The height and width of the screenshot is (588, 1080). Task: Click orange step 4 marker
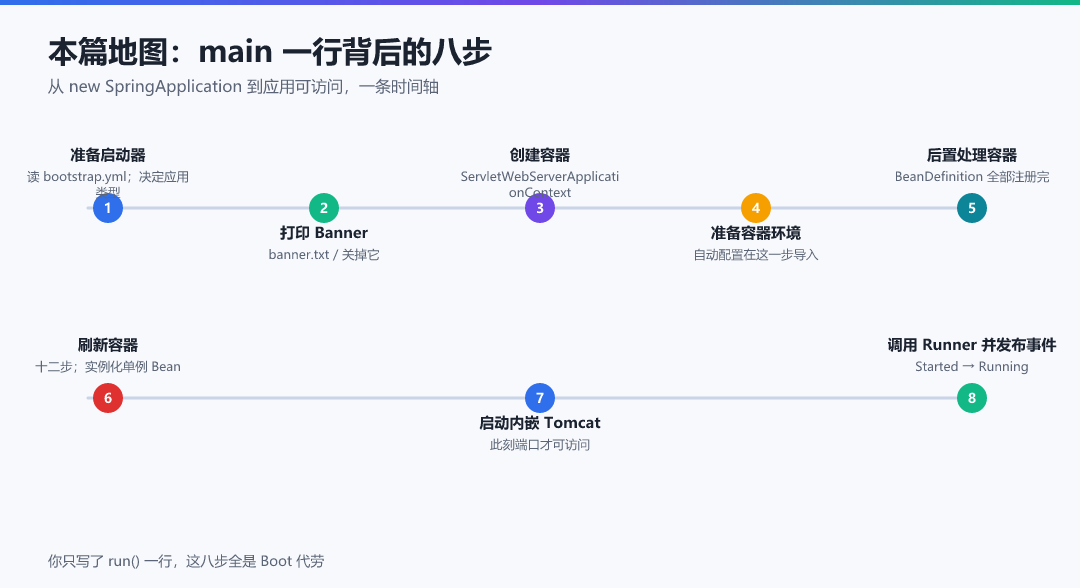756,208
